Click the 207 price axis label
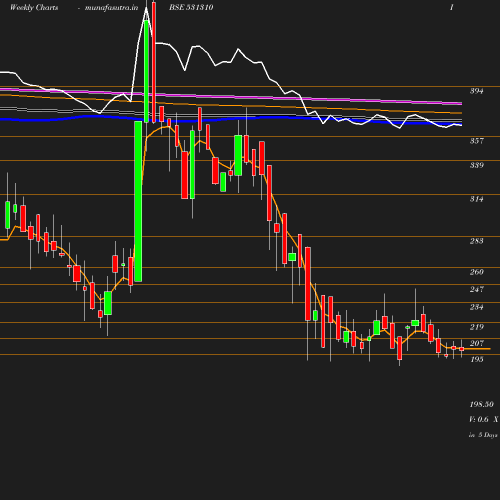The height and width of the screenshot is (500, 500). tap(476, 343)
